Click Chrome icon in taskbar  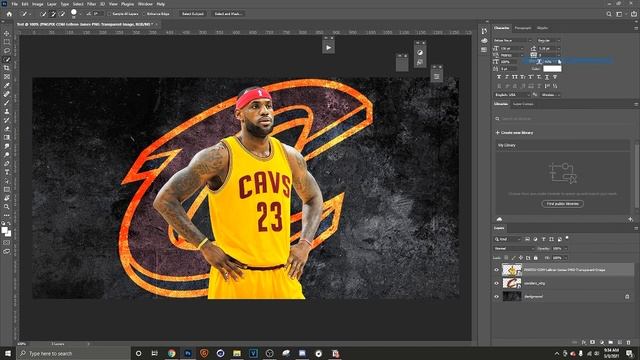click(171, 353)
